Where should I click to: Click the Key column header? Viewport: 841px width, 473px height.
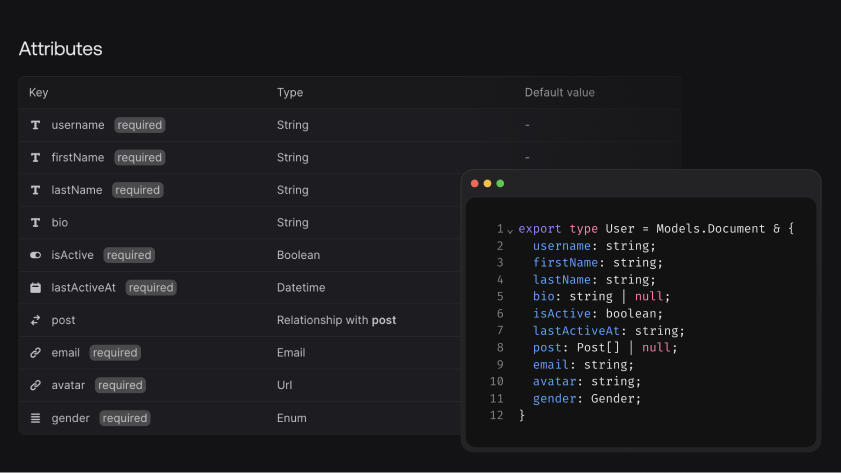[x=39, y=92]
